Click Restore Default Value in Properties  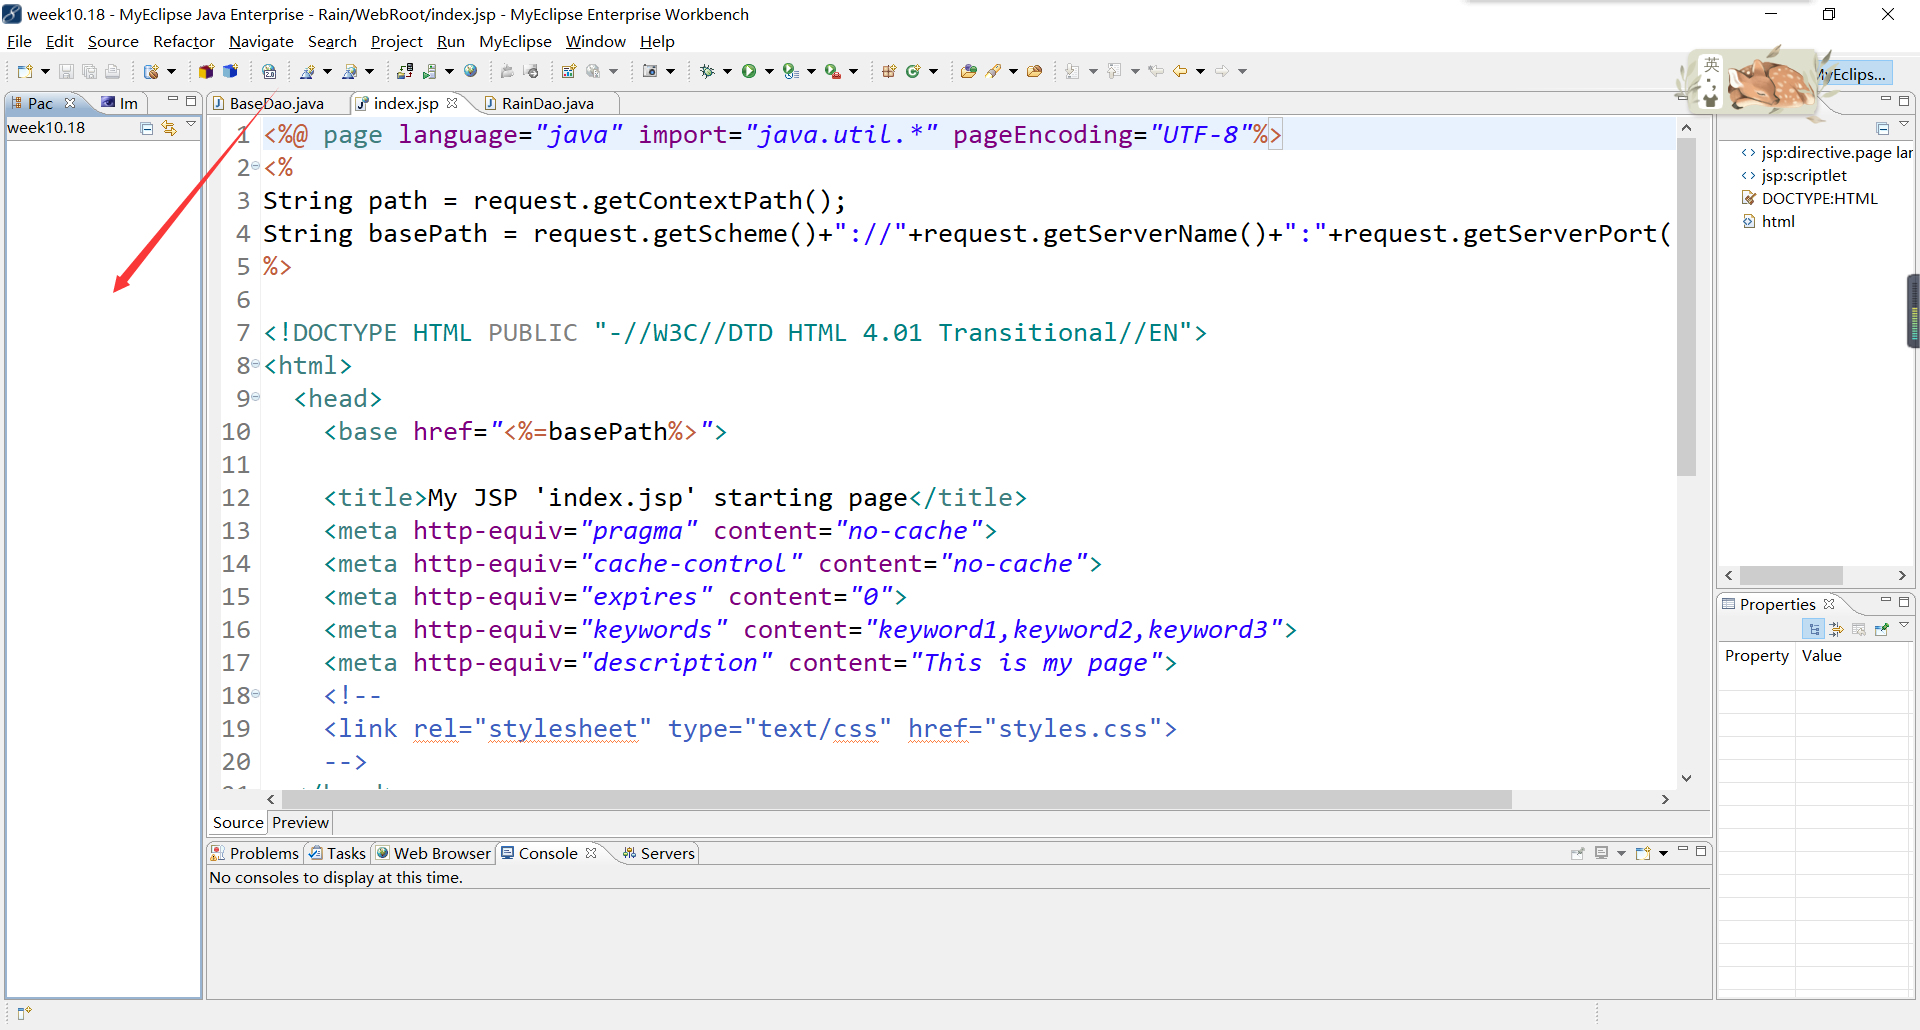point(1859,629)
